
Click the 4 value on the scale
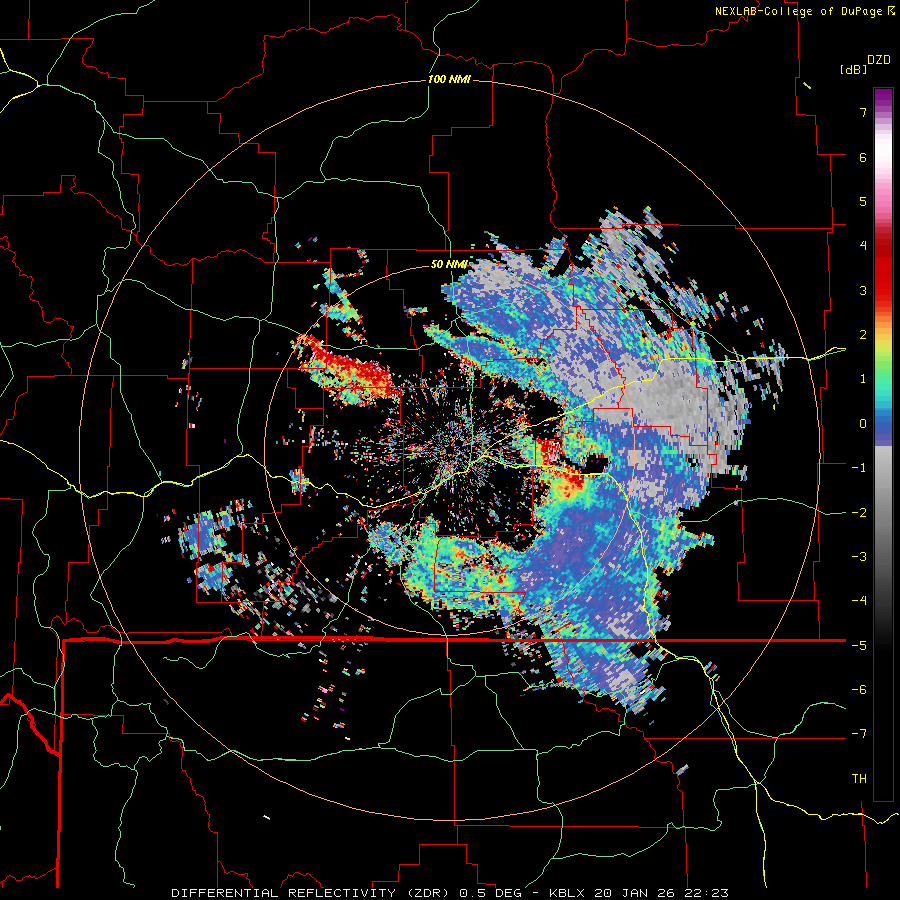[863, 246]
